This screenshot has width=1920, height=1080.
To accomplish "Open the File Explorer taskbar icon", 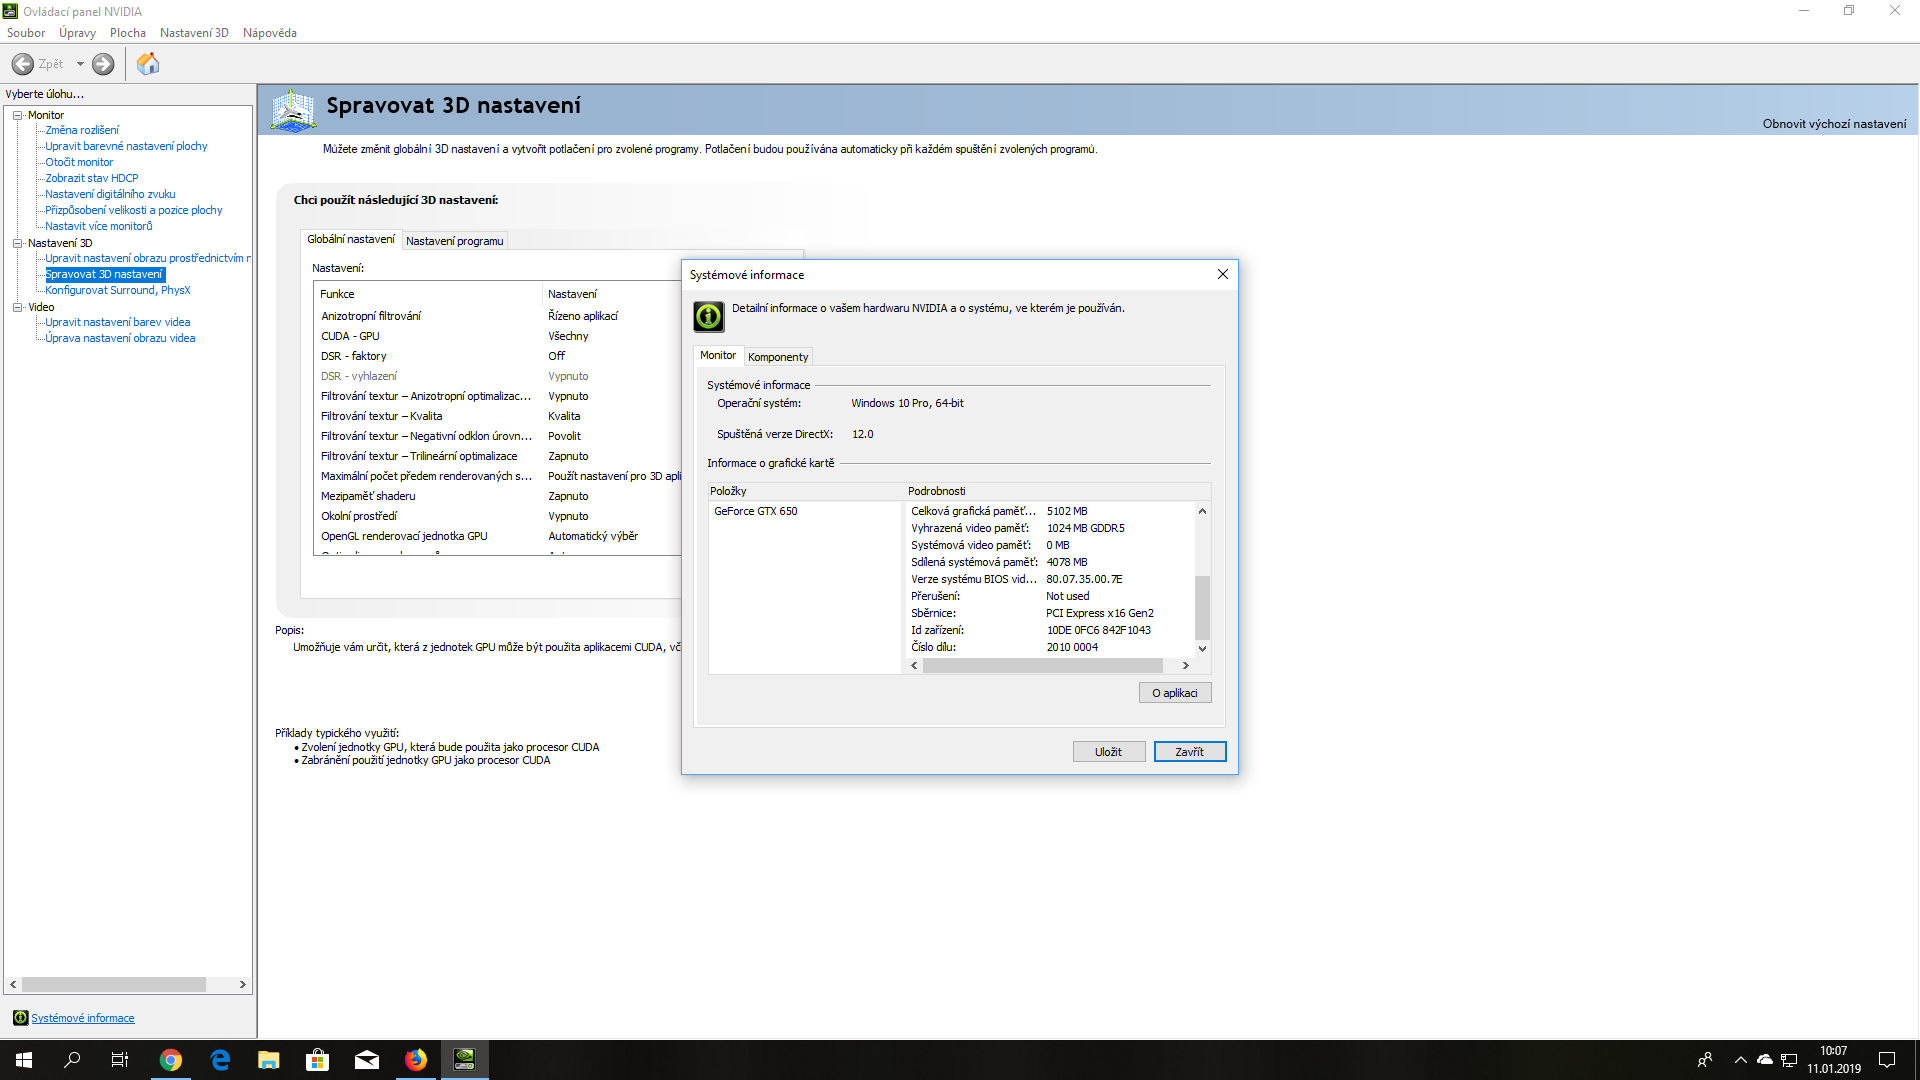I will point(269,1060).
